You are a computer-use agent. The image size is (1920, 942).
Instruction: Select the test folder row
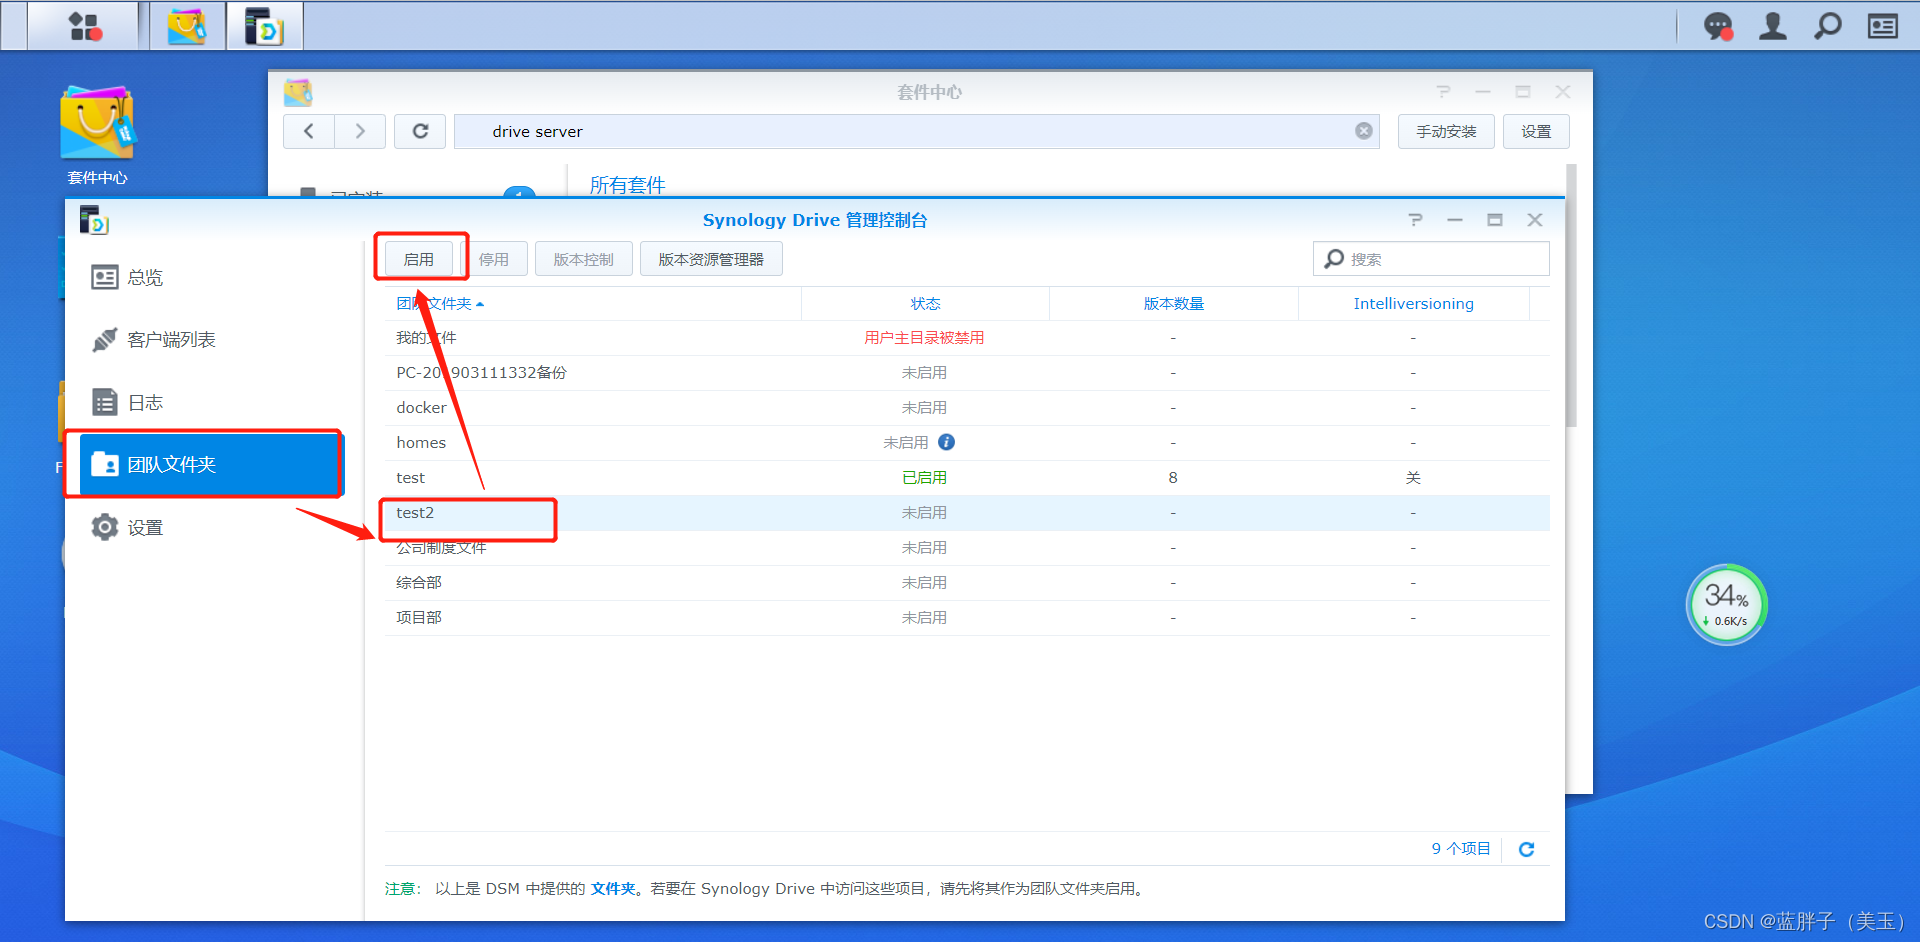tap(967, 478)
